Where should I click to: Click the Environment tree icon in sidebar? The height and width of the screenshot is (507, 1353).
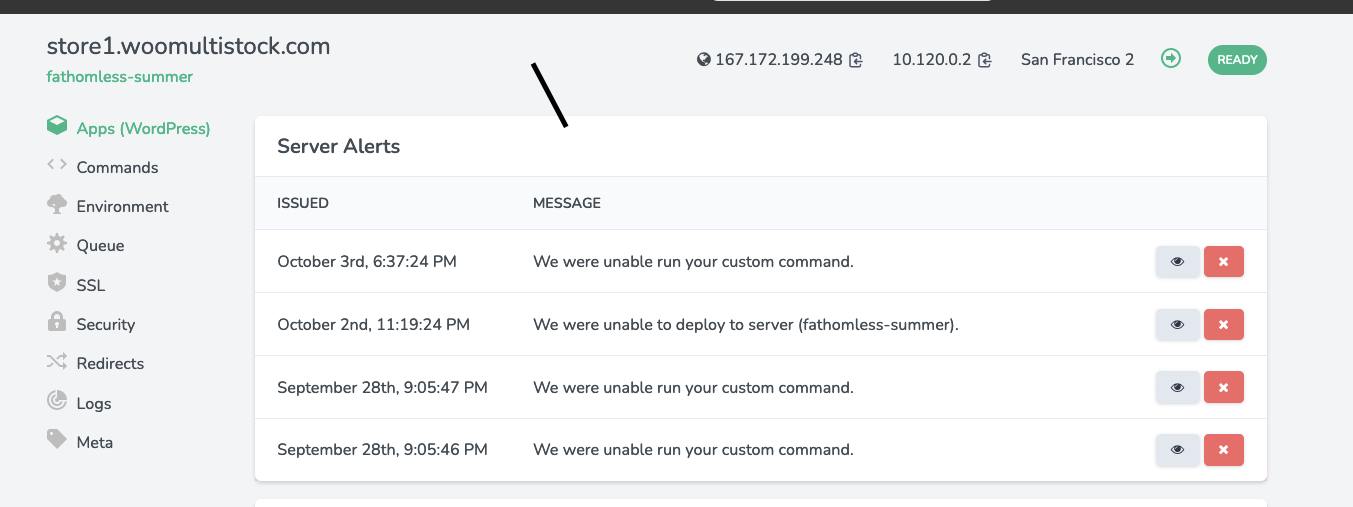tap(57, 205)
